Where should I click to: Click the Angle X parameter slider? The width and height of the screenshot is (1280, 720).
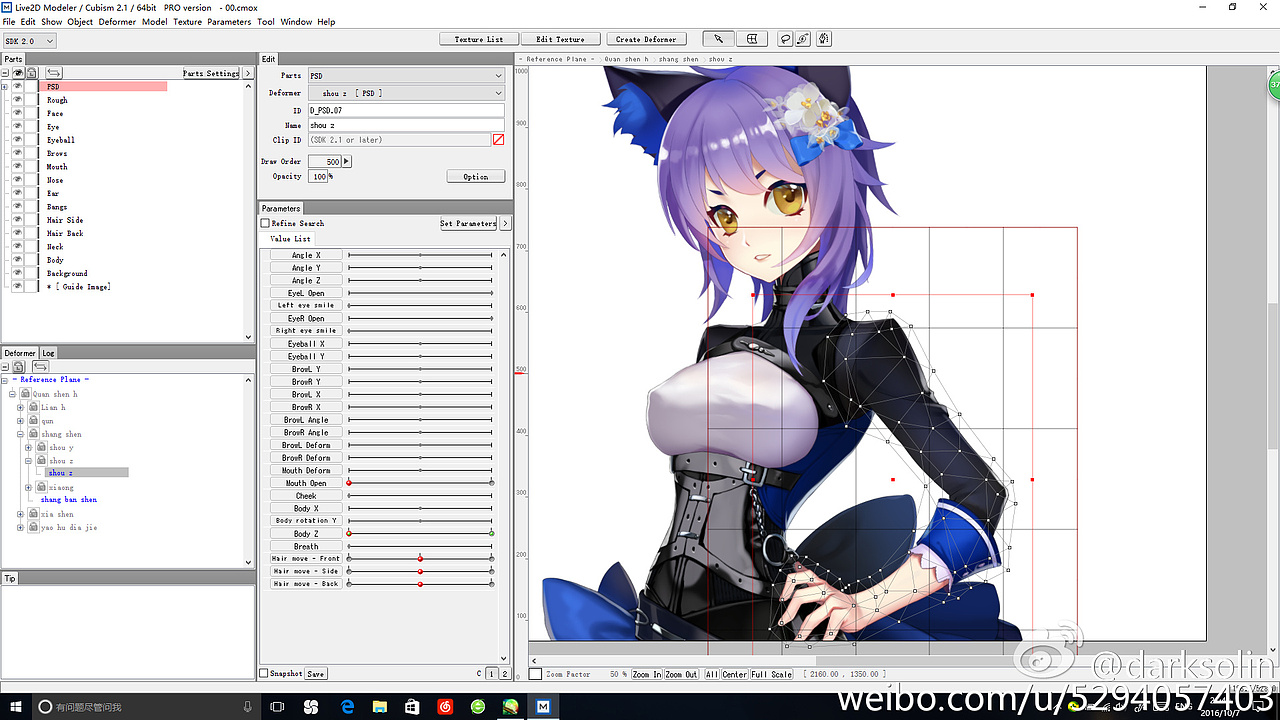click(420, 255)
